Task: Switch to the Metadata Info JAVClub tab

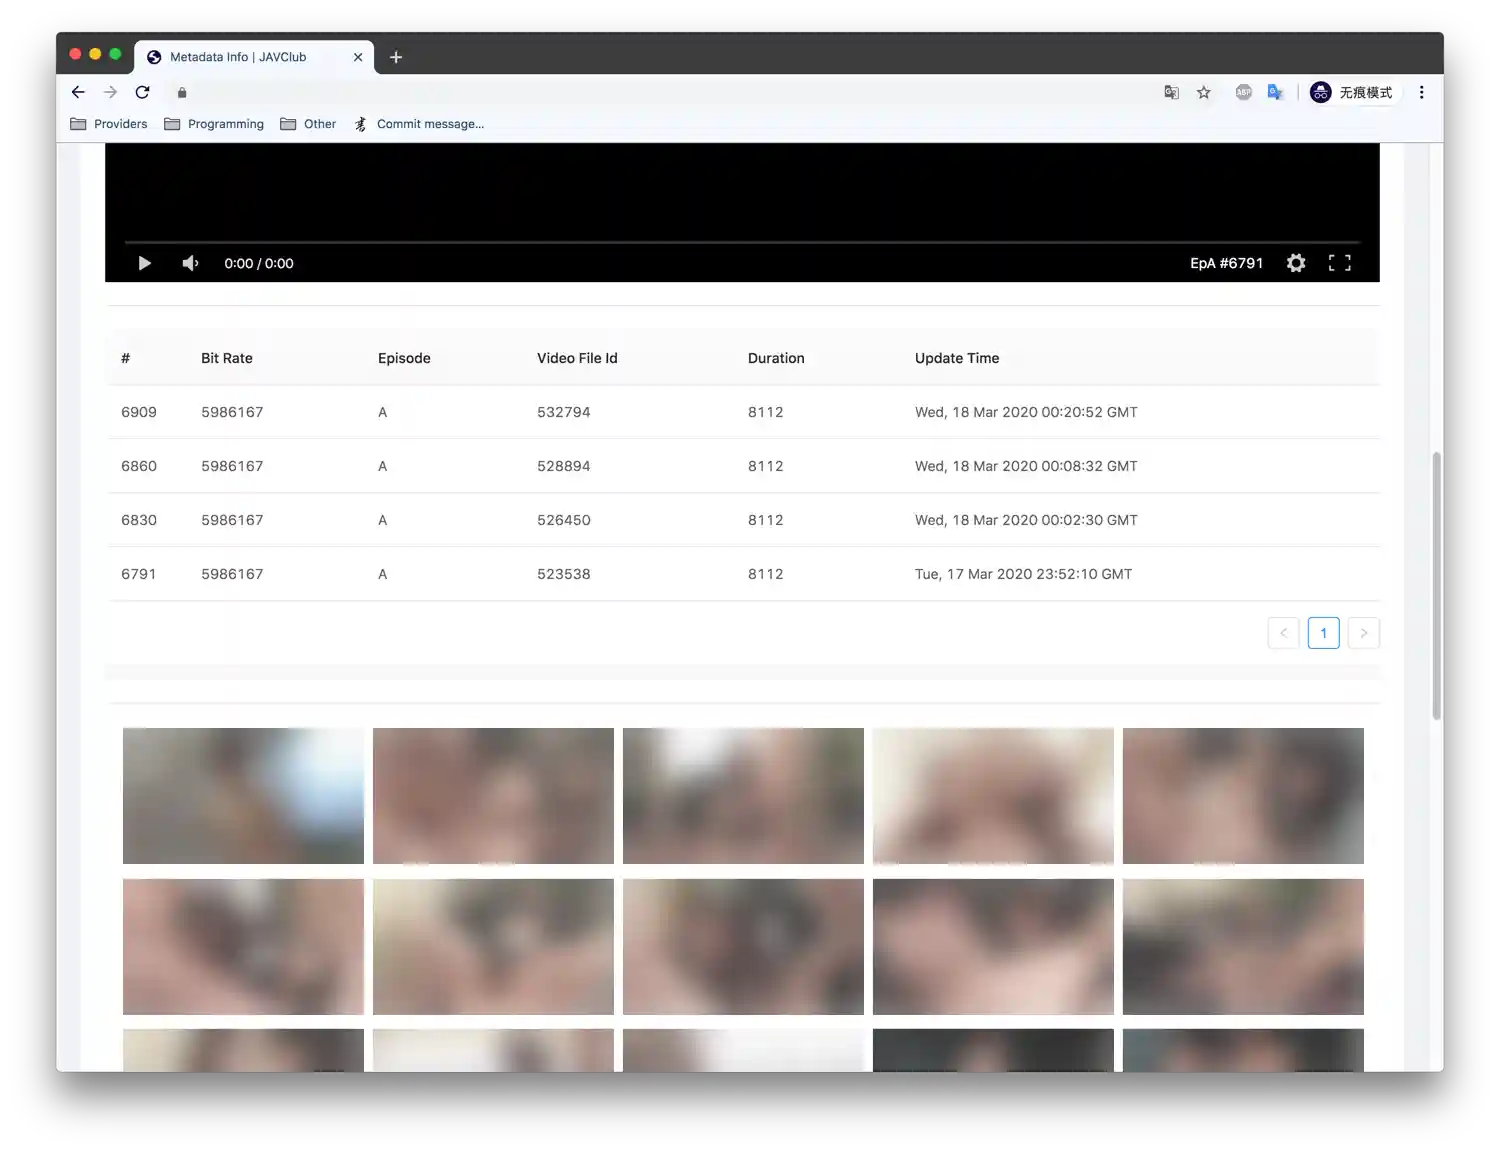Action: click(240, 57)
